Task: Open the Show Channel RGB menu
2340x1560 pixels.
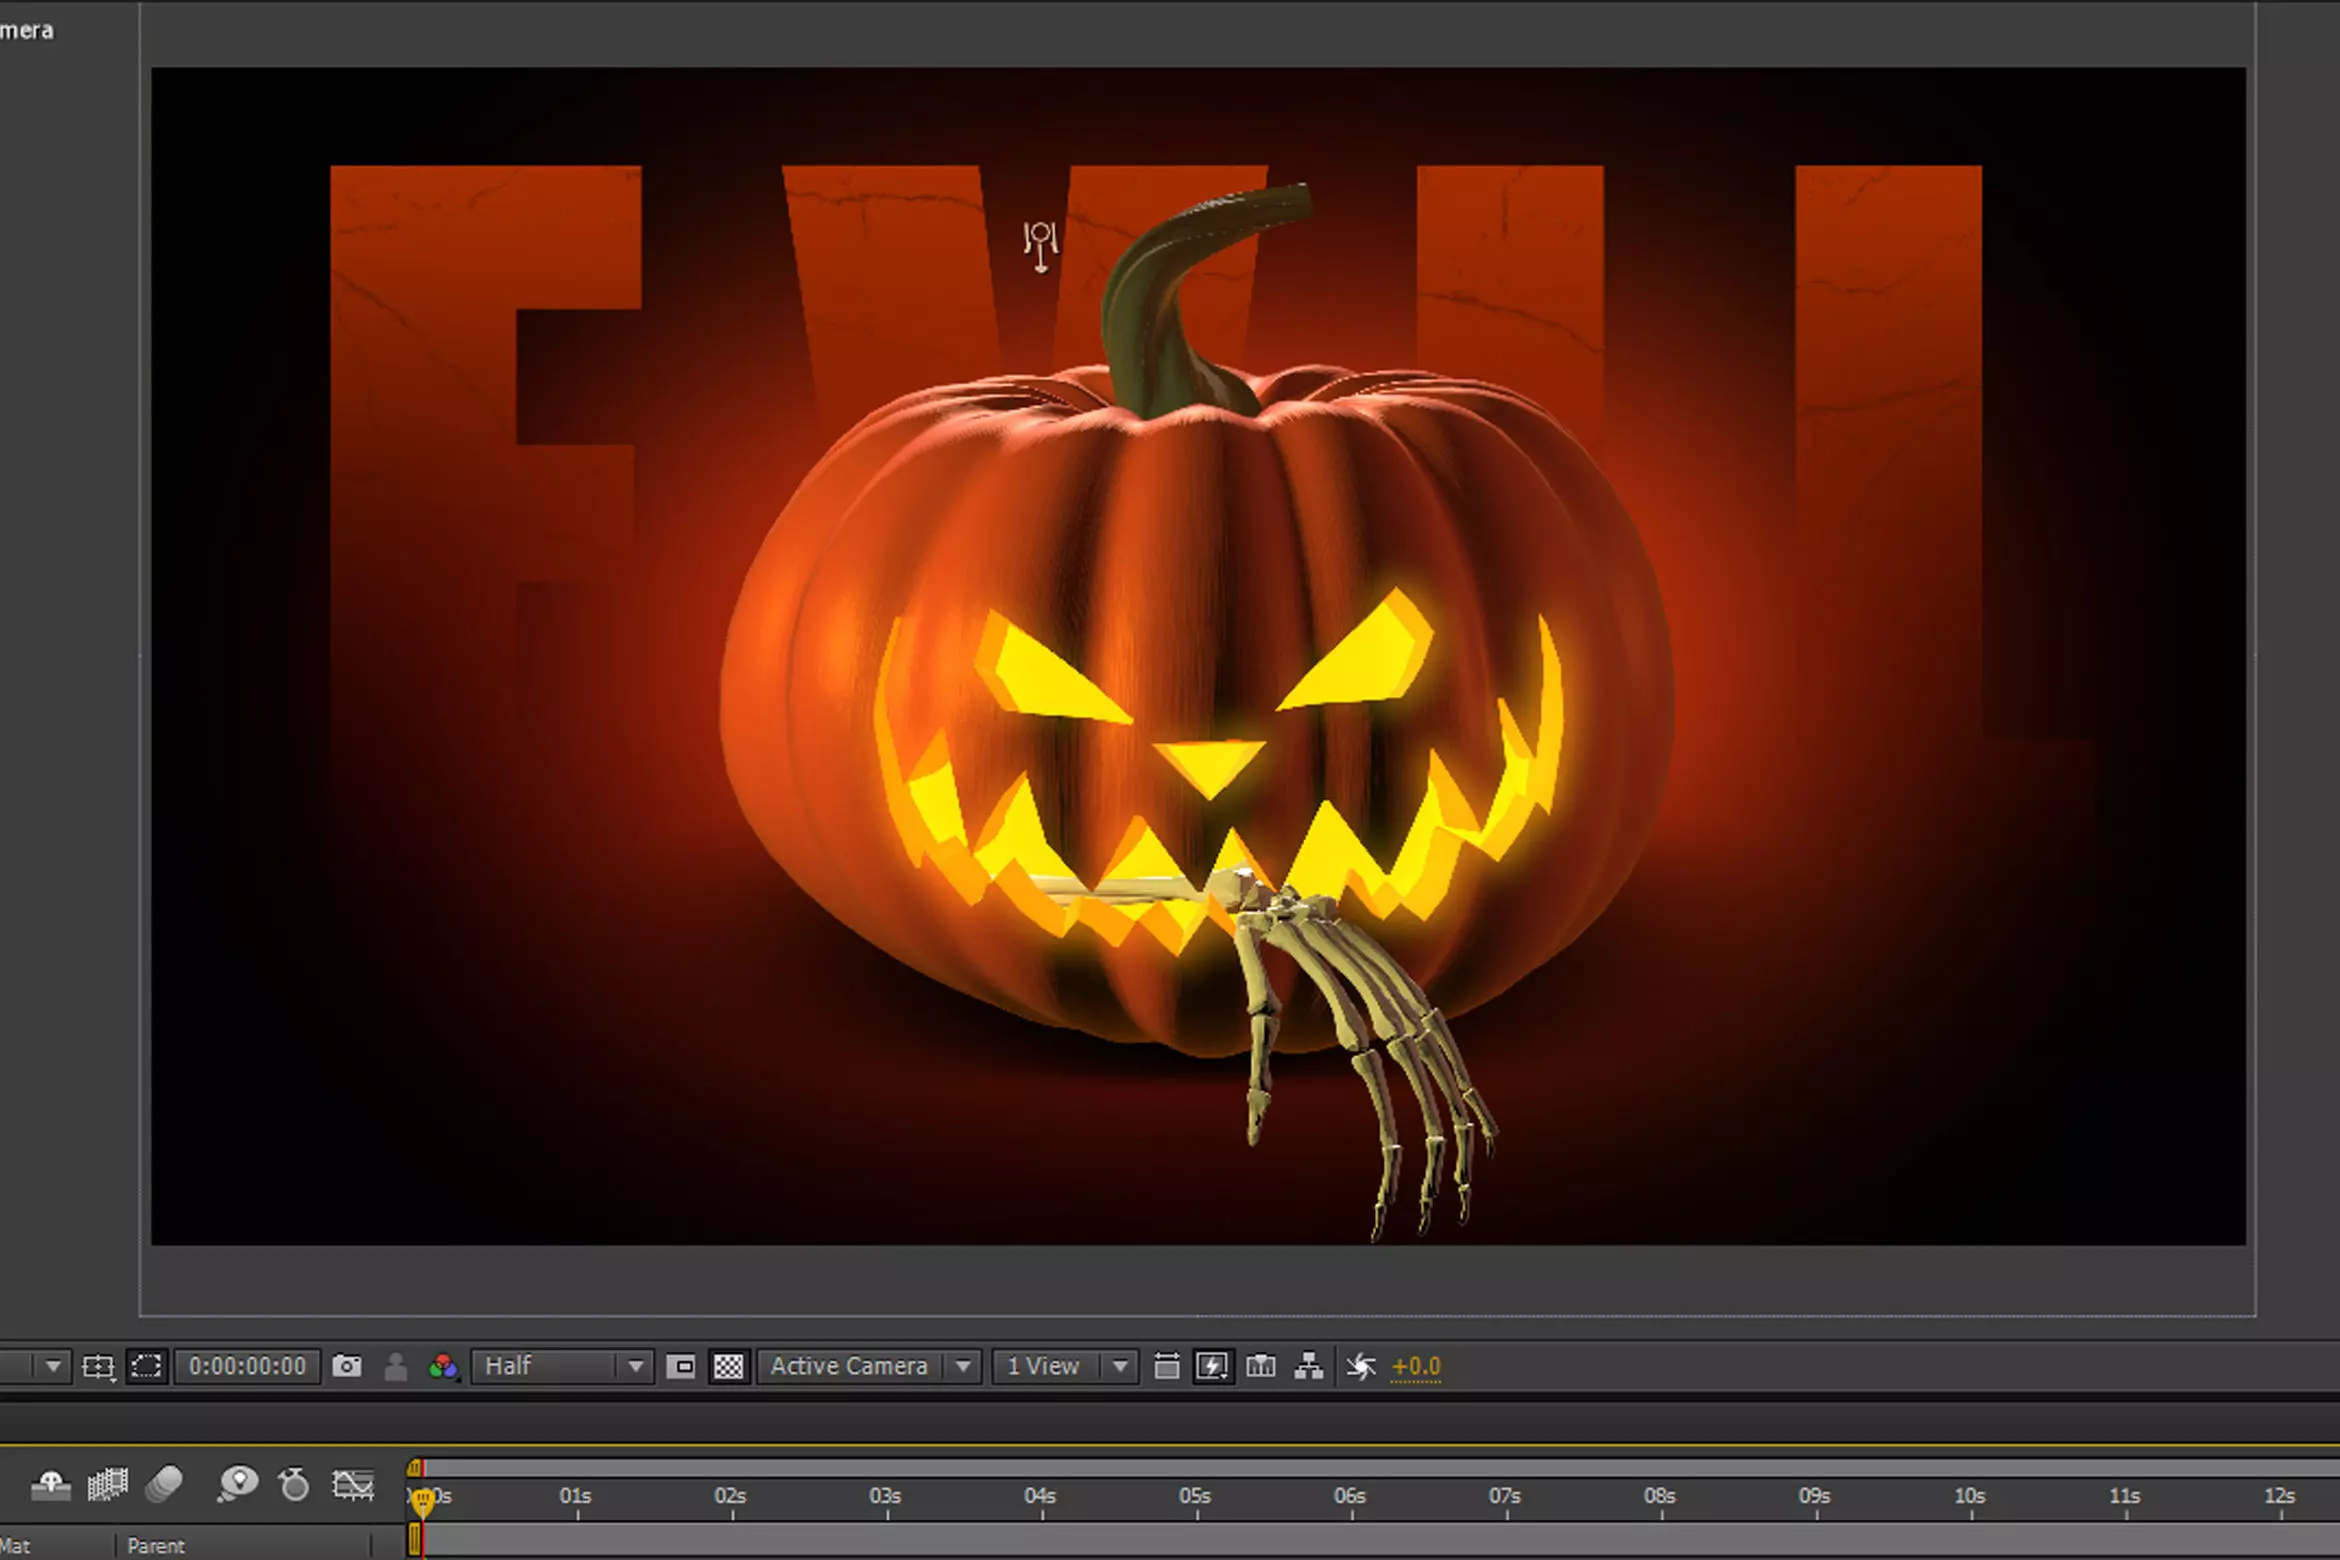Action: [443, 1366]
